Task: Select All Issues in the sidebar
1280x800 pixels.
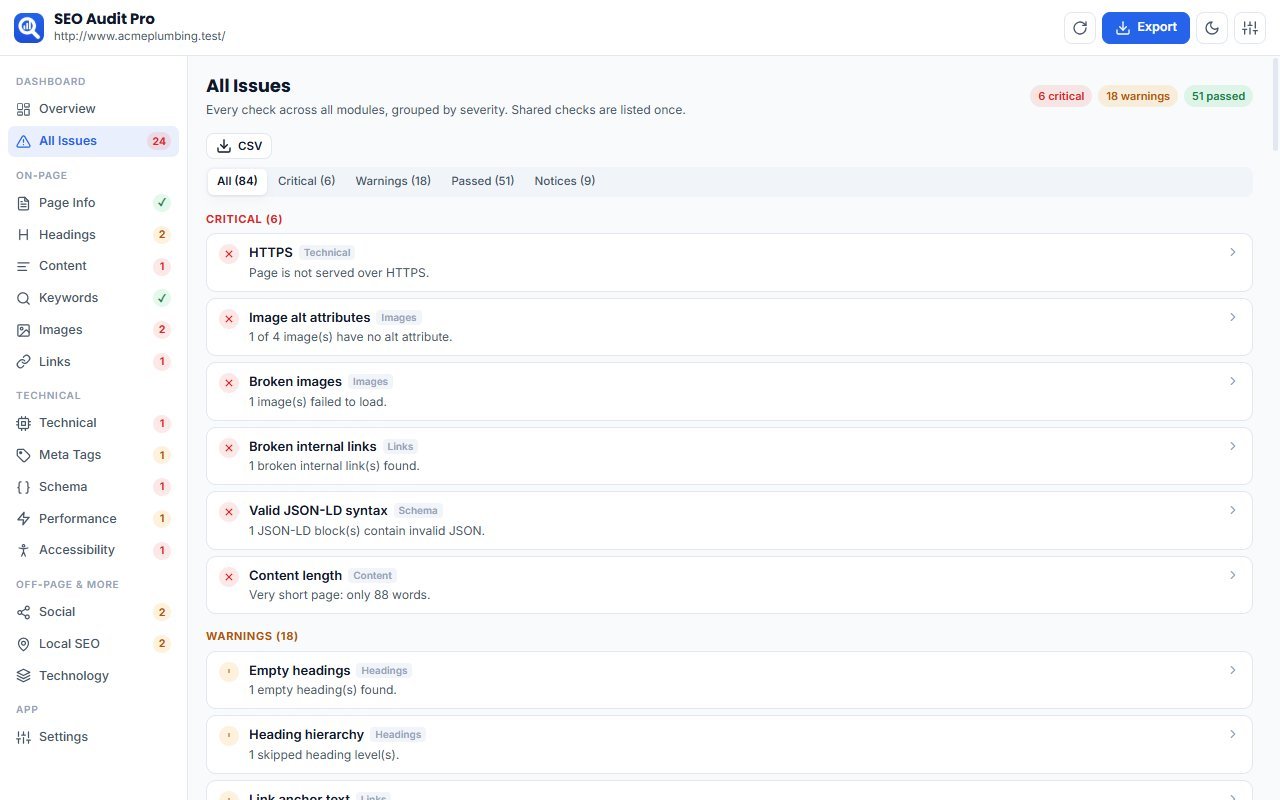Action: [93, 141]
